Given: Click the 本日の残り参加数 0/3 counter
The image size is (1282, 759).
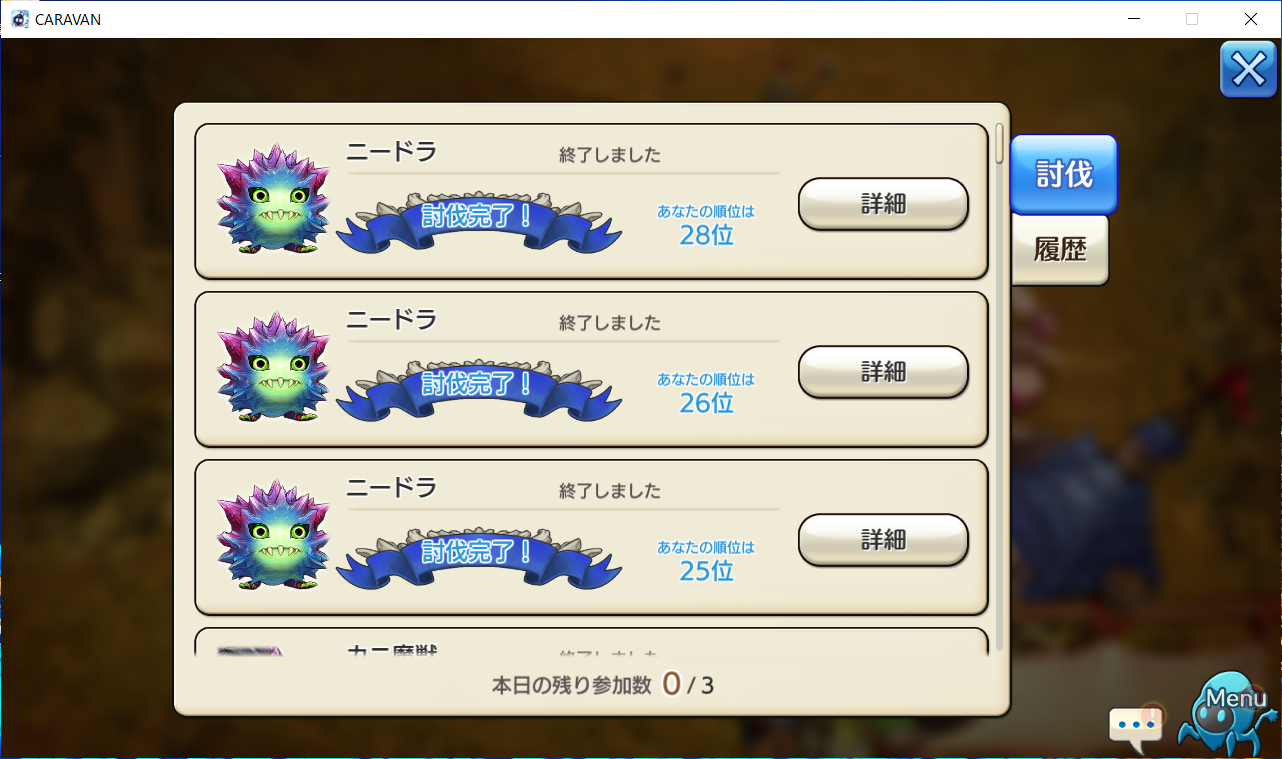Looking at the screenshot, I should [602, 685].
